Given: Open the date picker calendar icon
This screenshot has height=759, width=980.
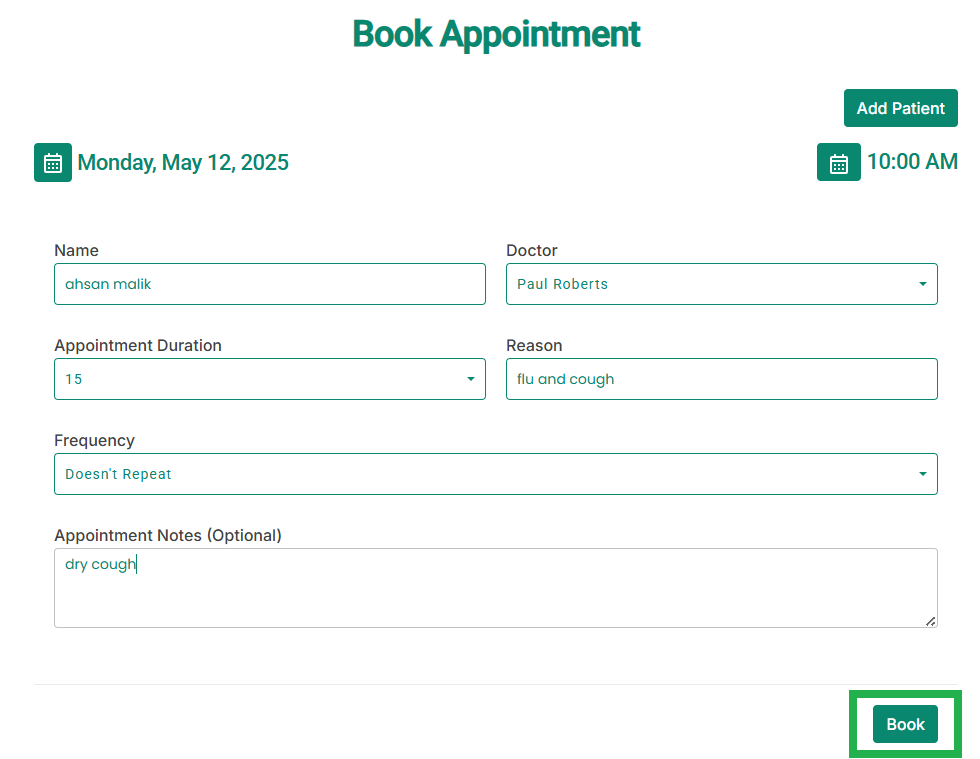Looking at the screenshot, I should (52, 163).
